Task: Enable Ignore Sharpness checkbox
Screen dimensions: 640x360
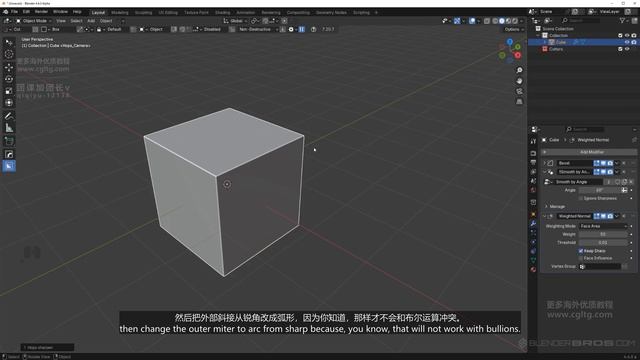Action: pyautogui.click(x=581, y=198)
